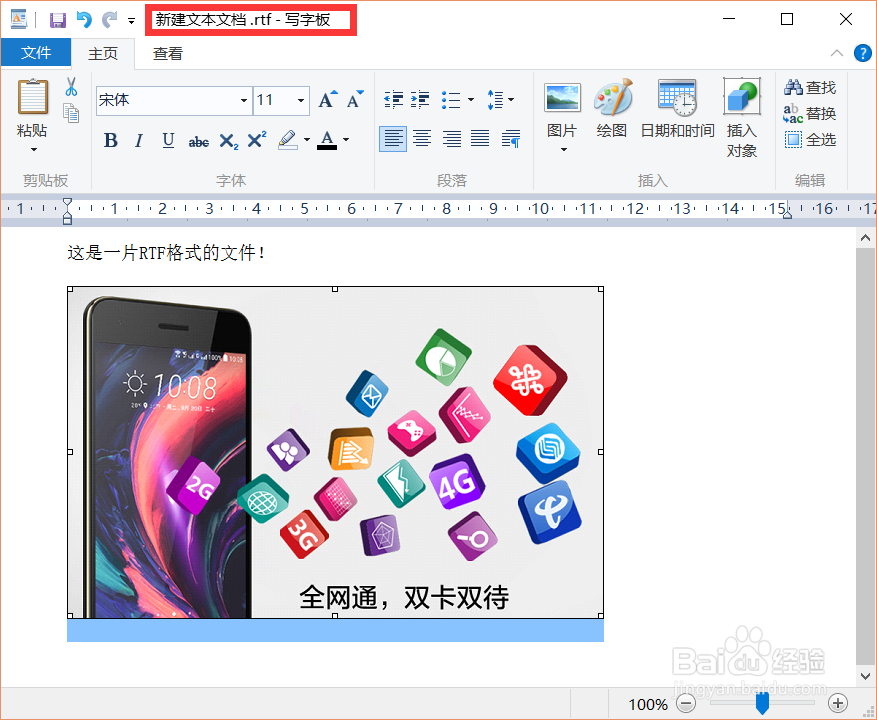
Task: Click the zoom slider handle
Action: click(762, 703)
